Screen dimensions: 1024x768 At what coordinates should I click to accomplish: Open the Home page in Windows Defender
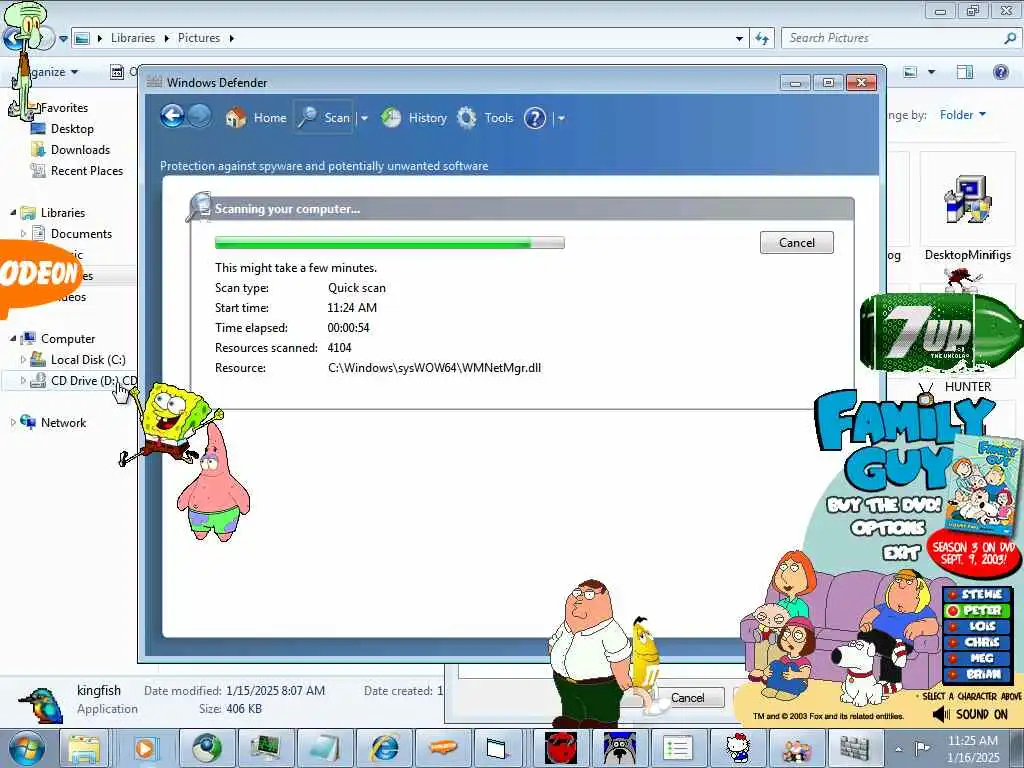click(x=256, y=118)
